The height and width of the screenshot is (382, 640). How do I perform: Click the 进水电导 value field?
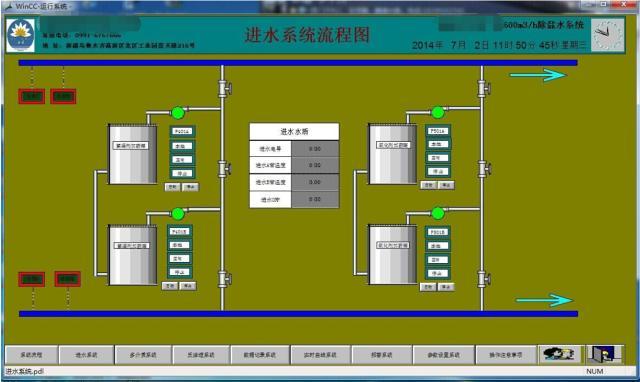click(x=315, y=149)
